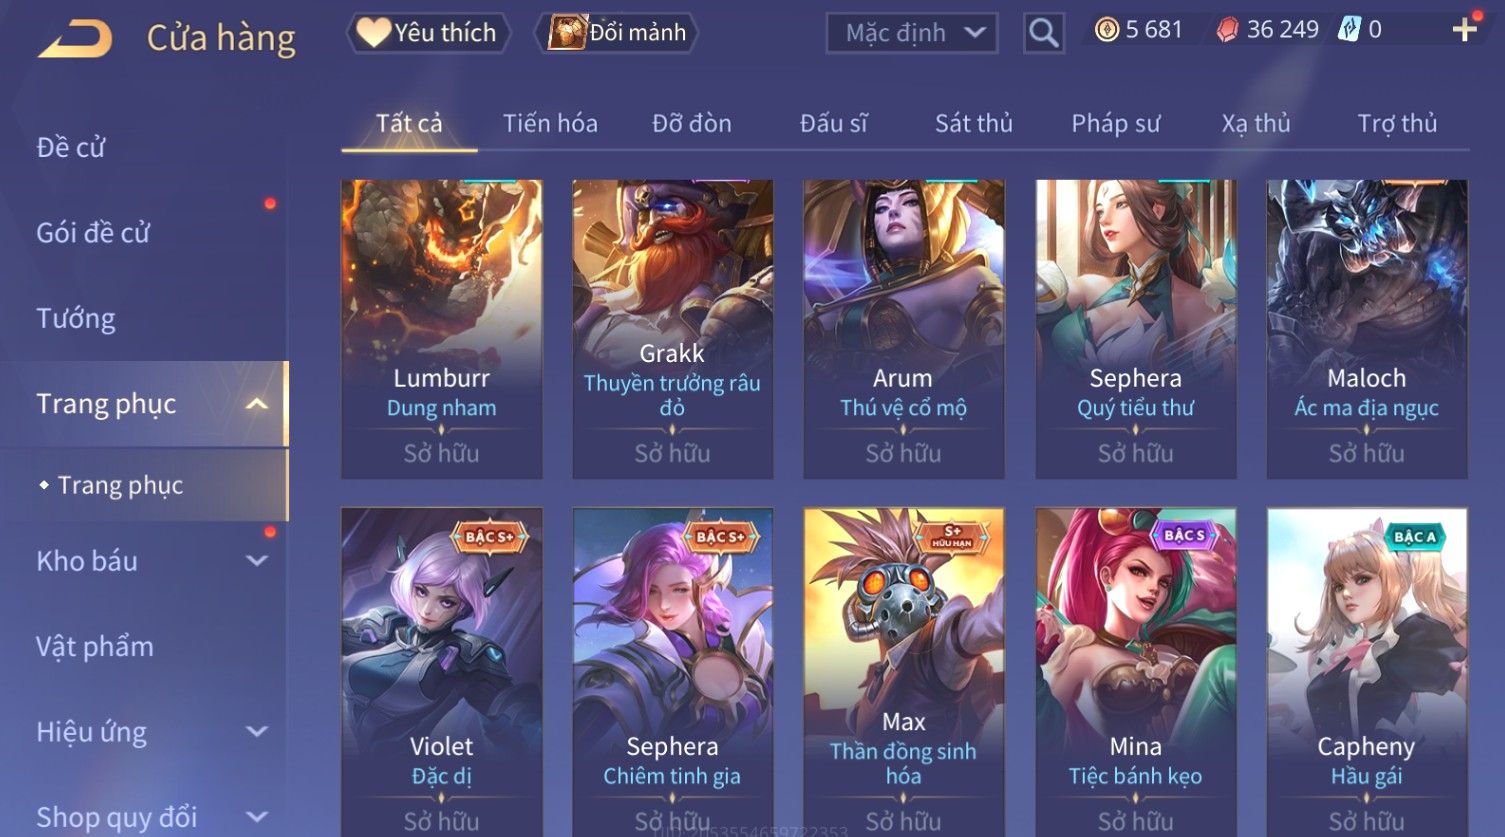Open Yêu thích favorites heart button
This screenshot has height=837, width=1505.
(x=429, y=33)
